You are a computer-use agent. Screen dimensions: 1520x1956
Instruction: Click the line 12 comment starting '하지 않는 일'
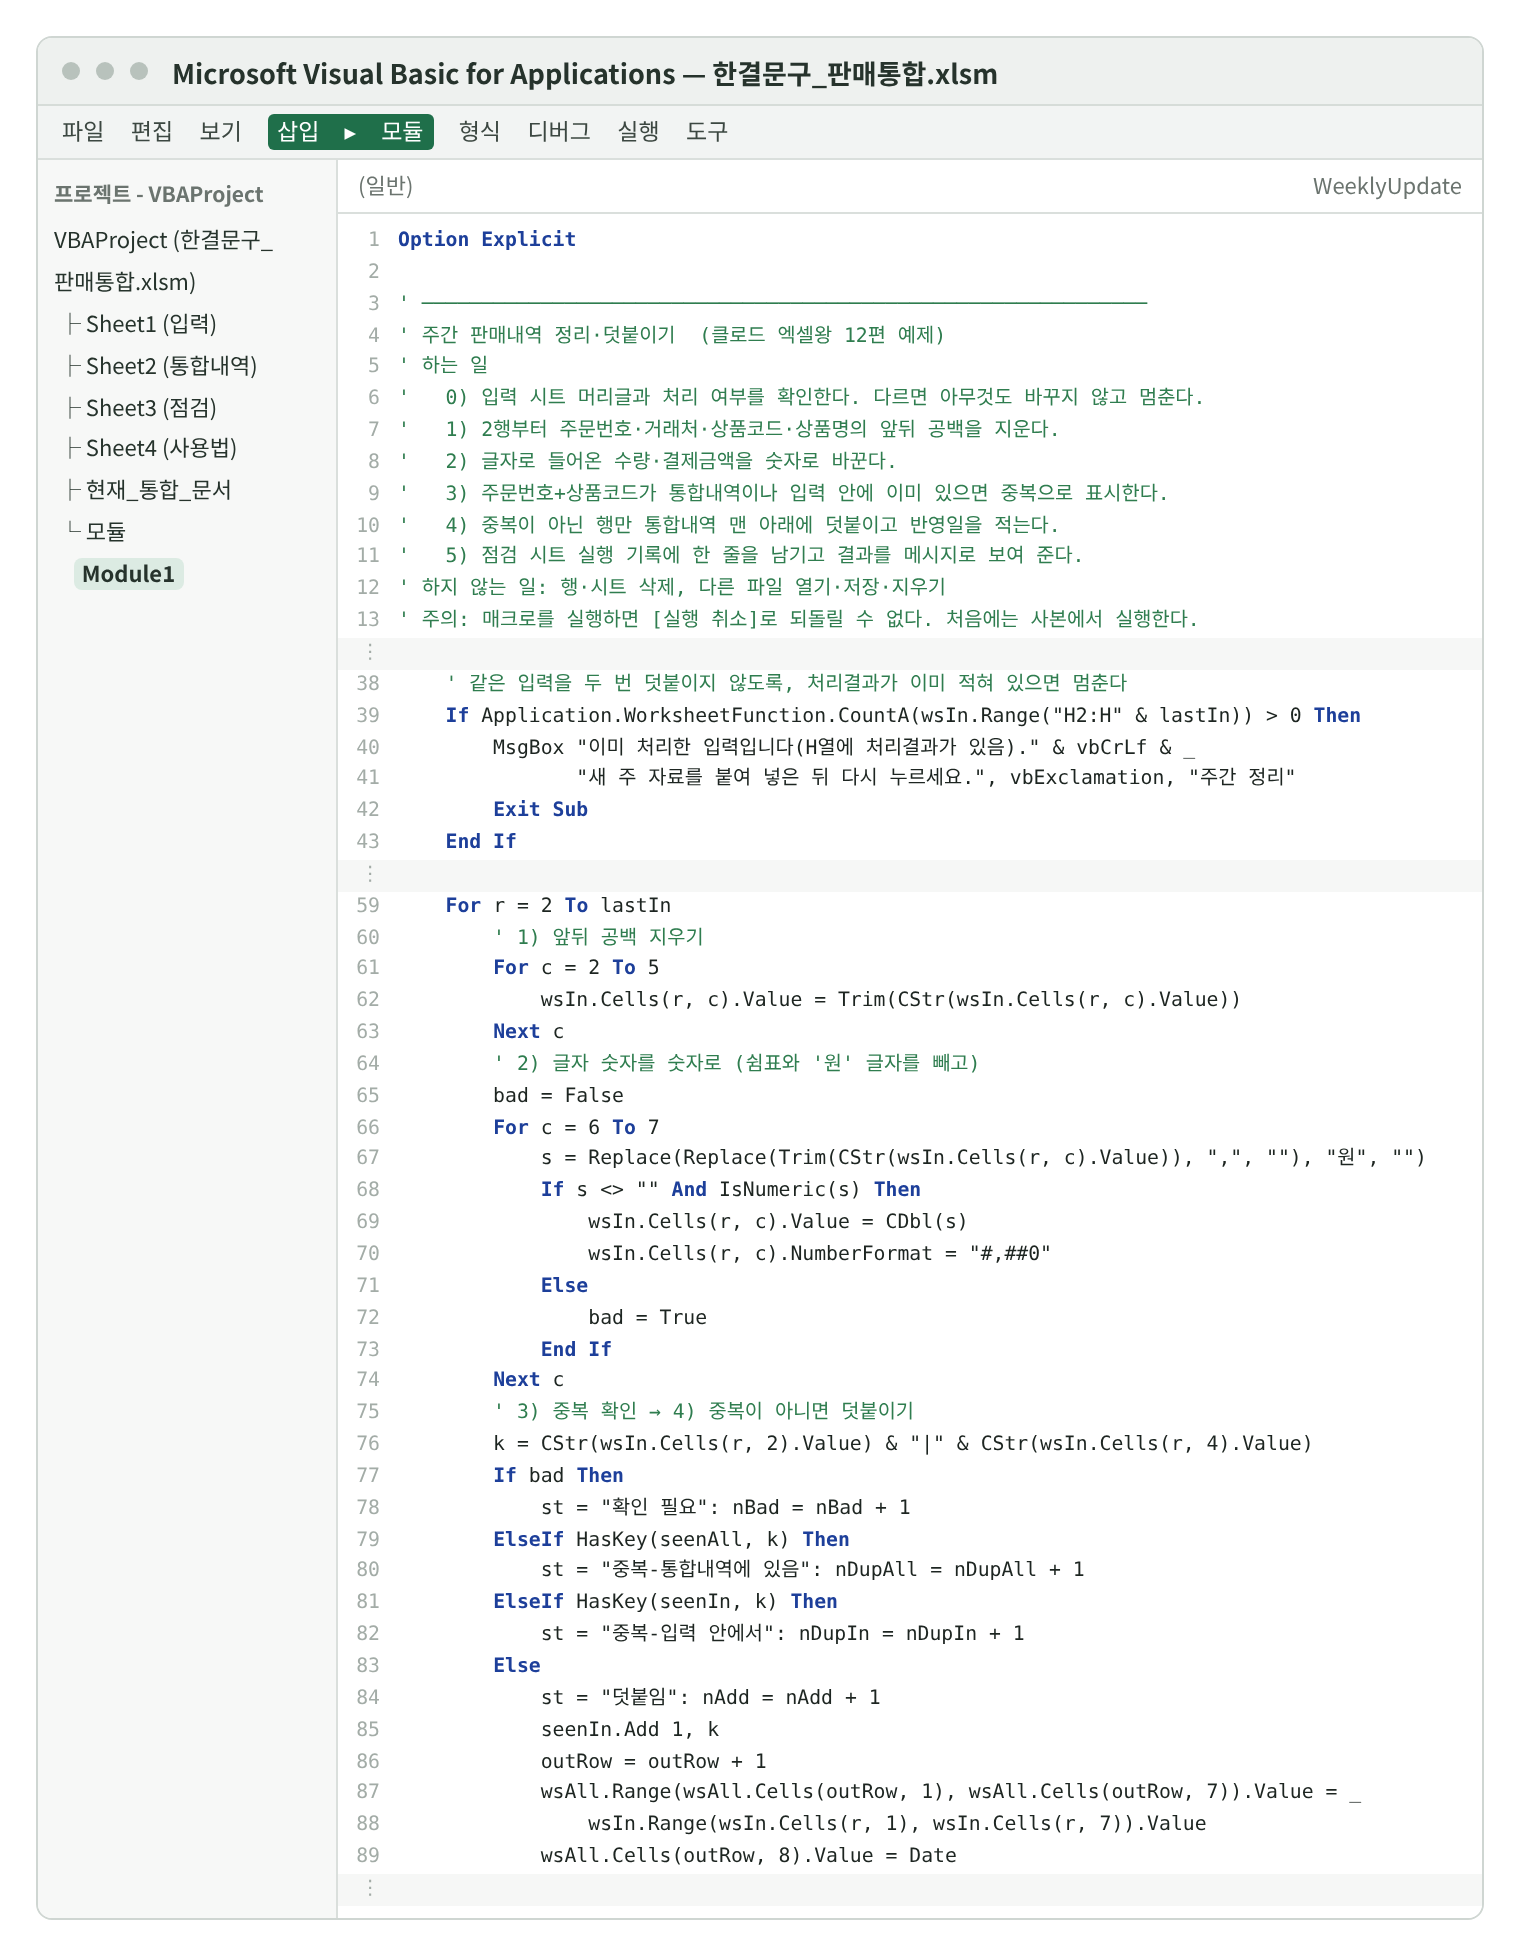coord(672,587)
